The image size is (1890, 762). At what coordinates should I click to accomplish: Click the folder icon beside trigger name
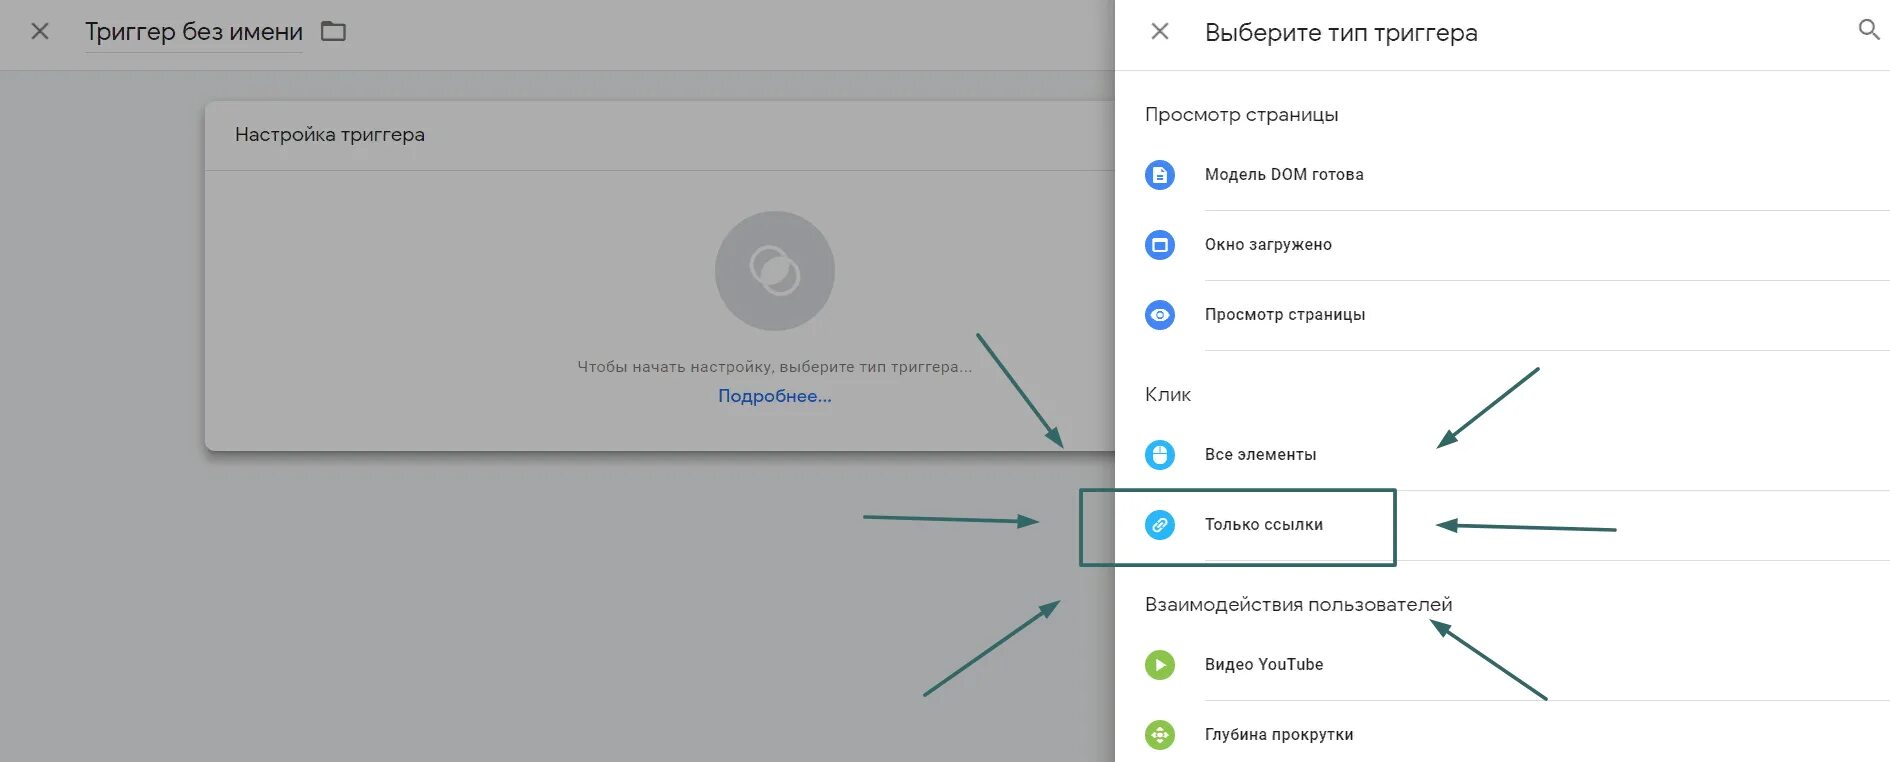333,32
